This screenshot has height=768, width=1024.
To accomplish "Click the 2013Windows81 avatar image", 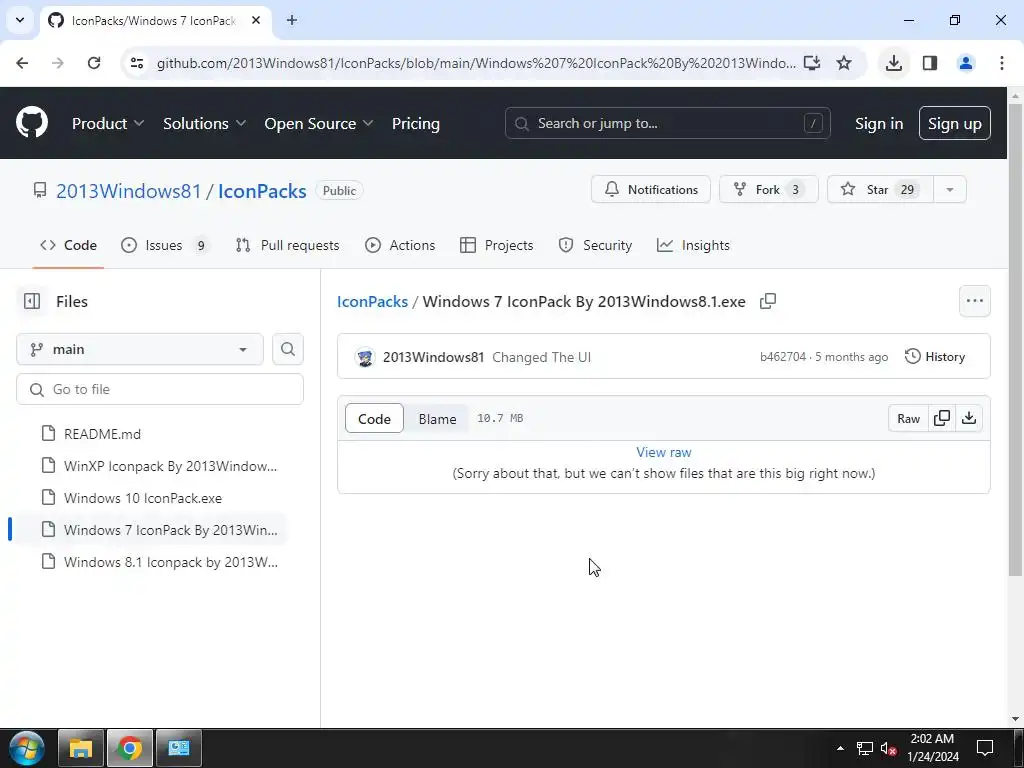I will 365,357.
